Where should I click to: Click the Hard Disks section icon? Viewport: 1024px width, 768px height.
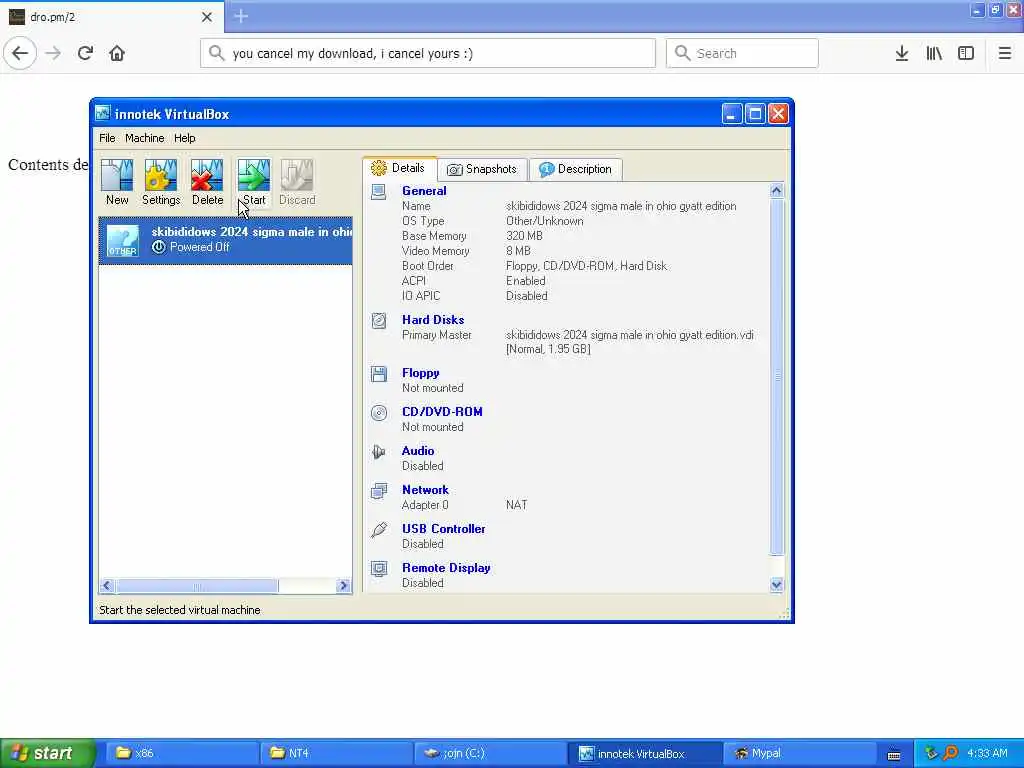coord(379,321)
